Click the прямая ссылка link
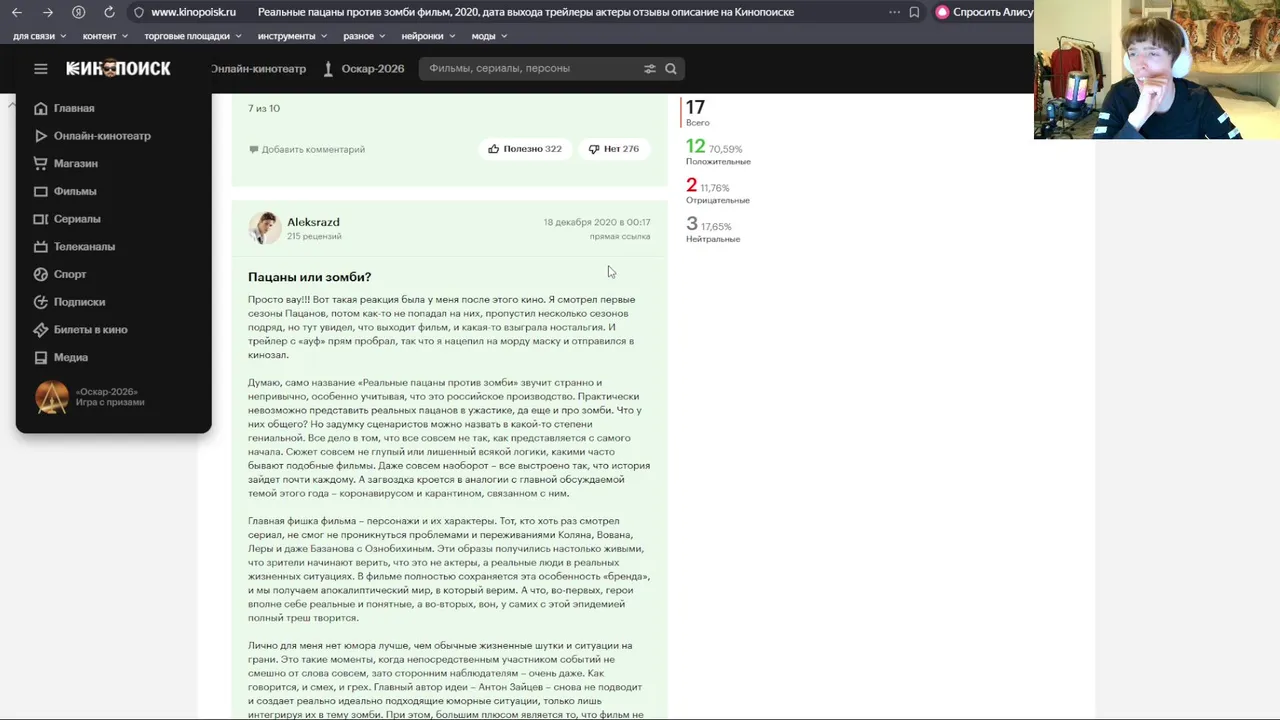This screenshot has width=1280, height=720. 620,237
